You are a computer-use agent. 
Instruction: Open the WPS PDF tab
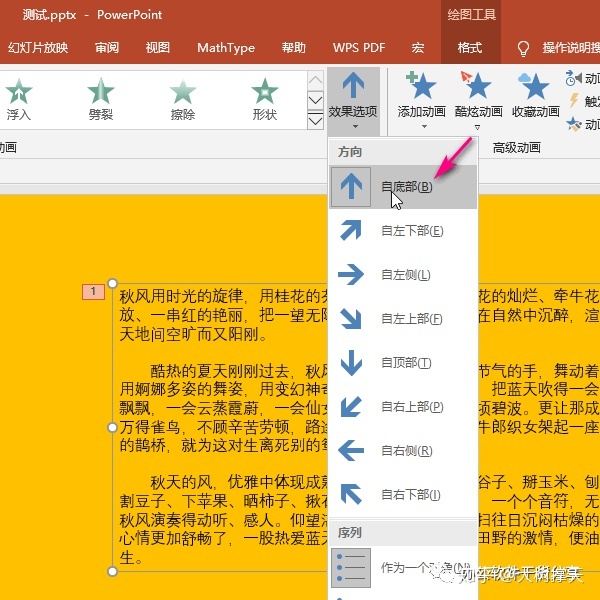[x=359, y=48]
